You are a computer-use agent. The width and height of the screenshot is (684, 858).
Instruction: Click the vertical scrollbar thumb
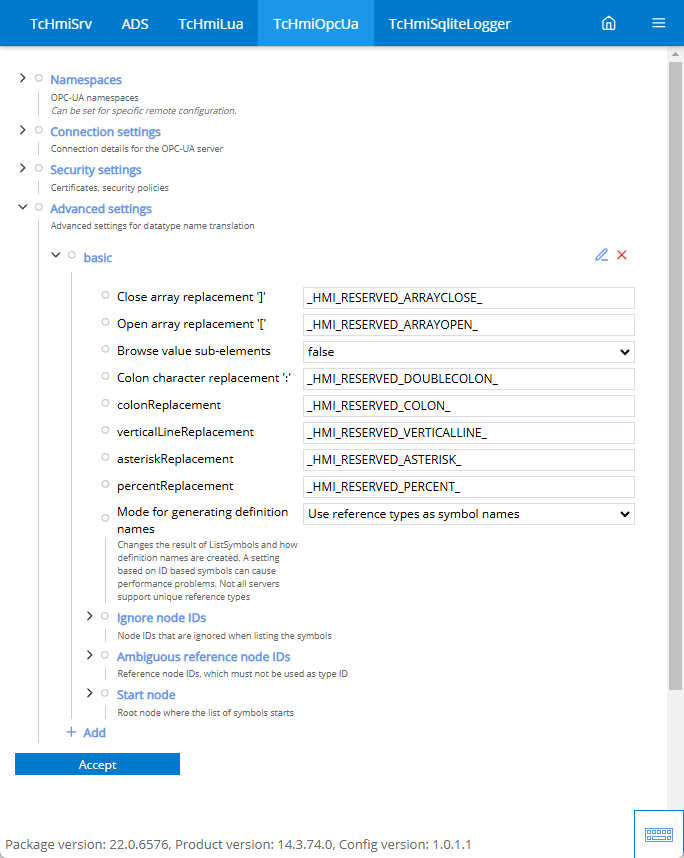[x=675, y=375]
